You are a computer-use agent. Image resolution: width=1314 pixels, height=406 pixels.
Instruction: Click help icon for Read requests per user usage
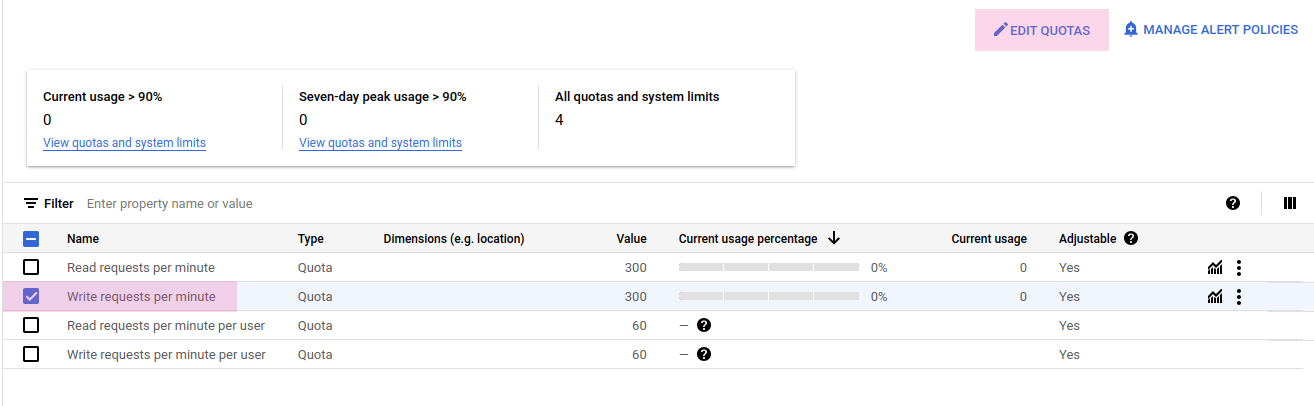(x=704, y=326)
